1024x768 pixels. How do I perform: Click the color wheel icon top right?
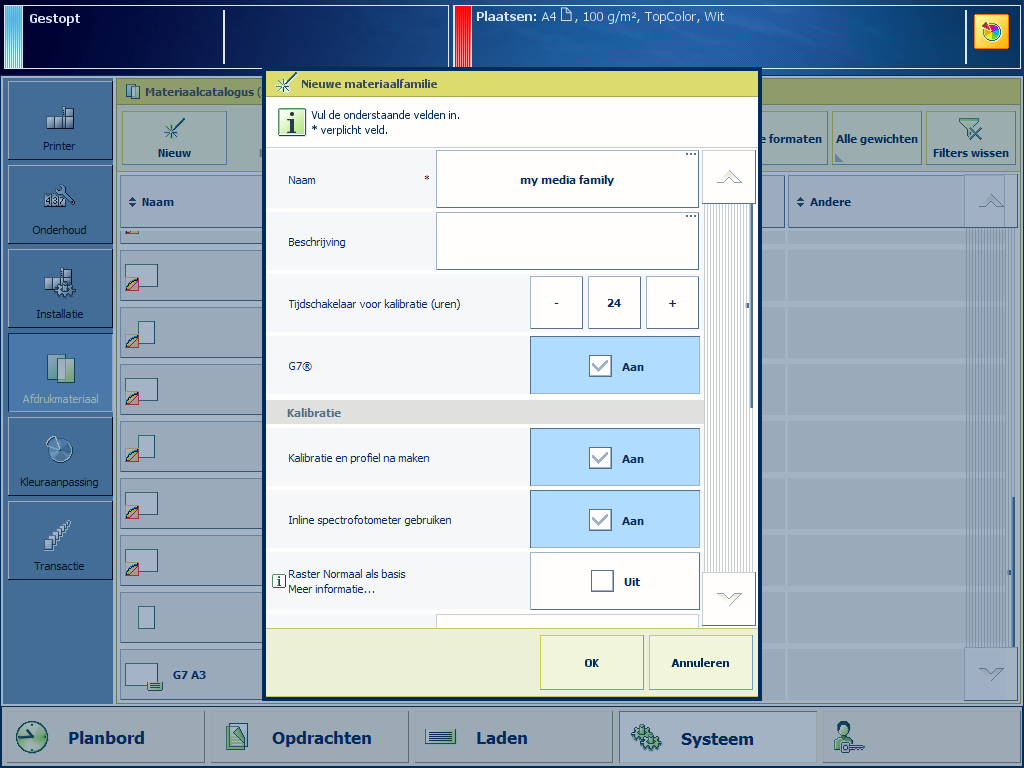click(991, 32)
